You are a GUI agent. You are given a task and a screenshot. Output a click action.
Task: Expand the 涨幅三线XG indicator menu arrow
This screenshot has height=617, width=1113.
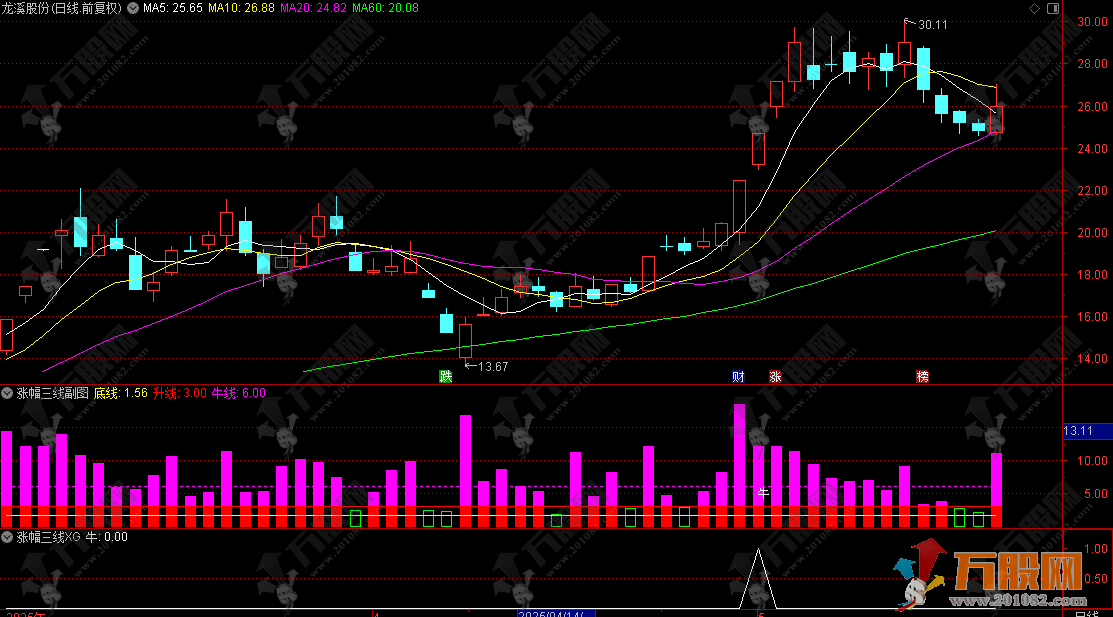[7, 537]
